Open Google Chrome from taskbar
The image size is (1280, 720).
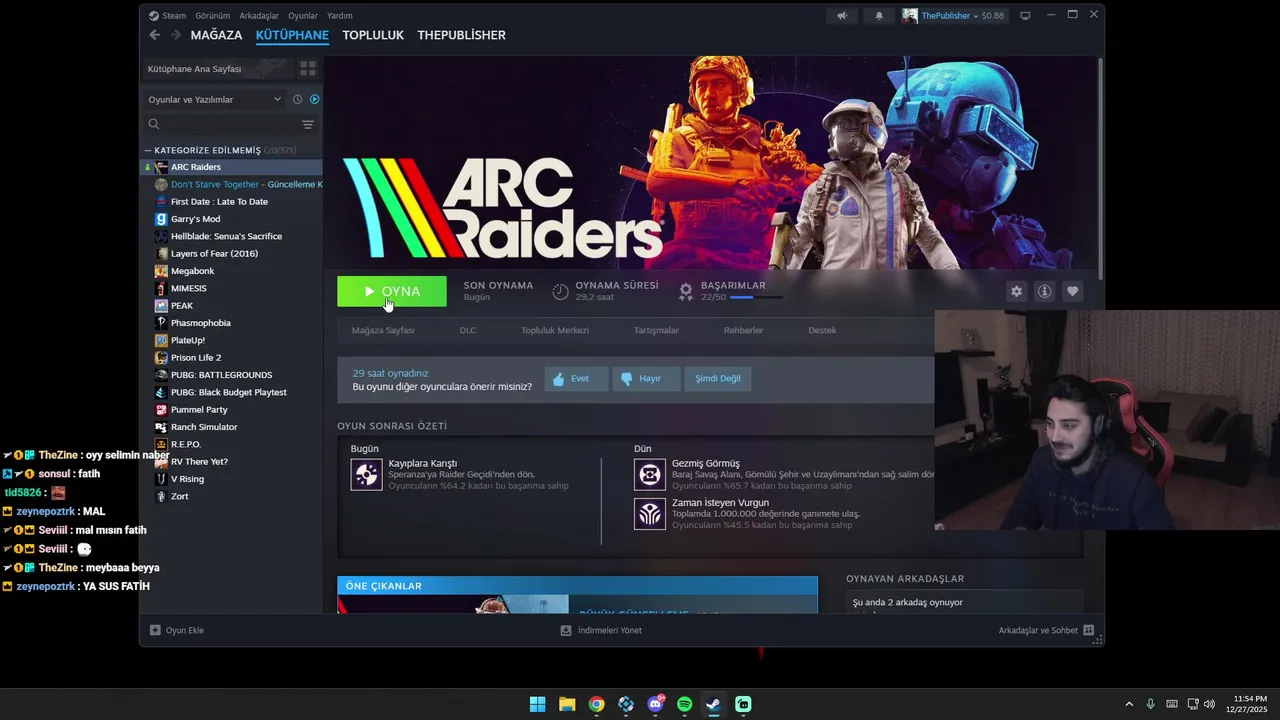pyautogui.click(x=596, y=704)
